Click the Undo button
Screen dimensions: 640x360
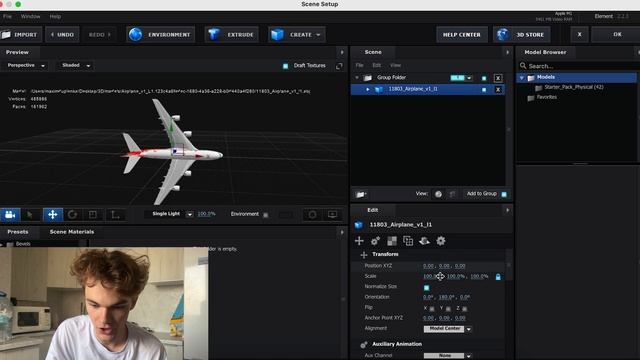(x=62, y=35)
